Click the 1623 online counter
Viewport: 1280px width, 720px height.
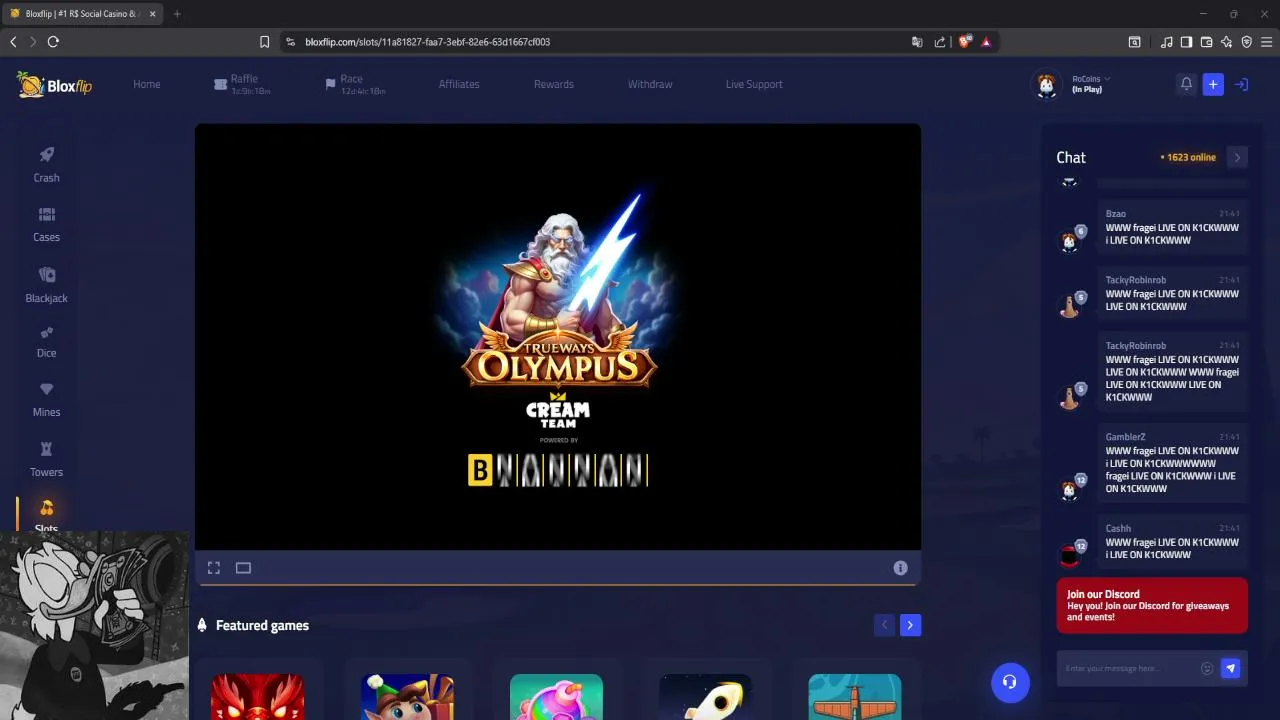click(1188, 157)
